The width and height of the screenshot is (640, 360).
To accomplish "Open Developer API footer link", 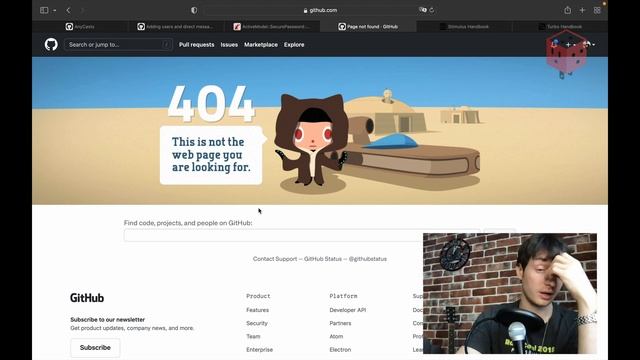I will click(348, 310).
